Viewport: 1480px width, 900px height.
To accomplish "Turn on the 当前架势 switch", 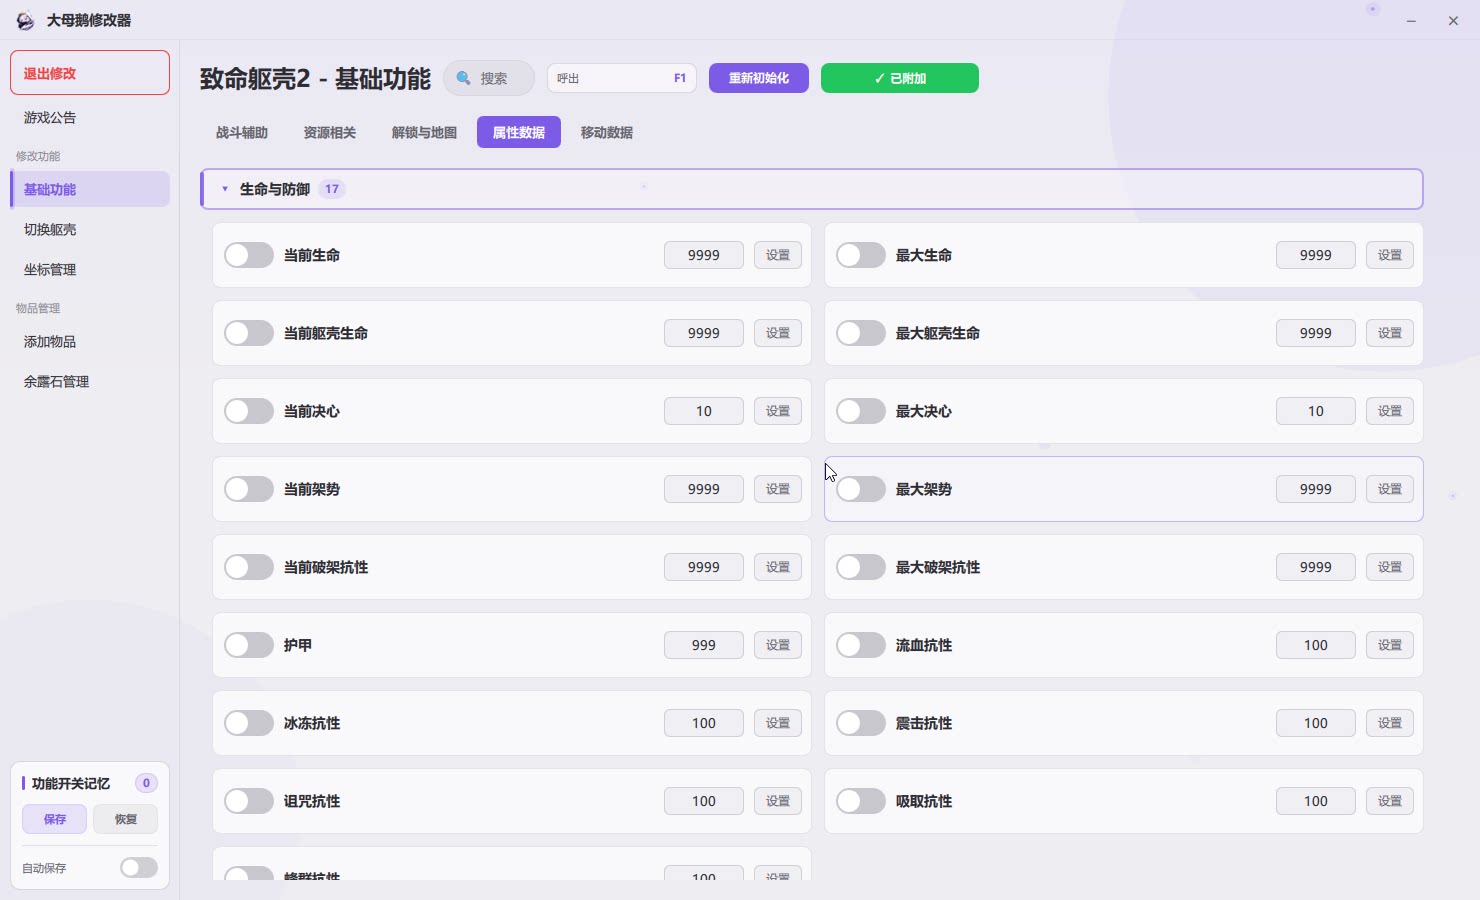I will coord(249,489).
